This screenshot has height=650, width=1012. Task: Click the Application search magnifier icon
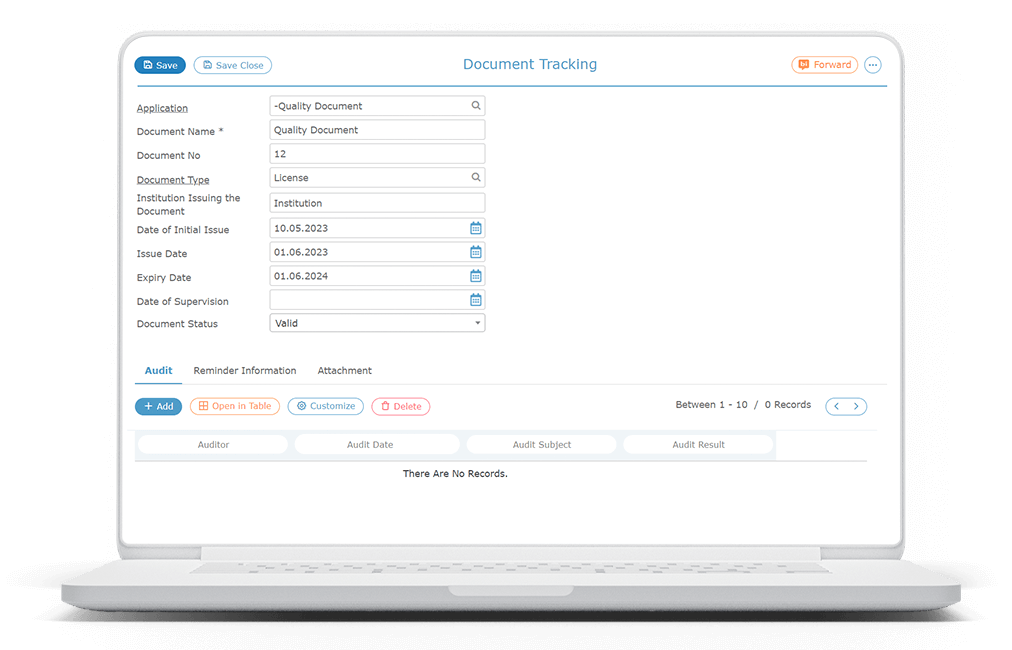(476, 105)
